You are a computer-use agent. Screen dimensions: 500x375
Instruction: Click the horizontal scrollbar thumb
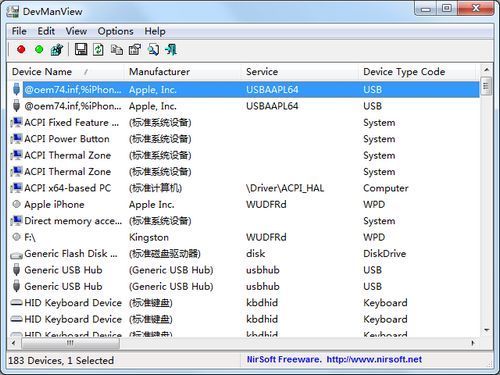pyautogui.click(x=69, y=343)
